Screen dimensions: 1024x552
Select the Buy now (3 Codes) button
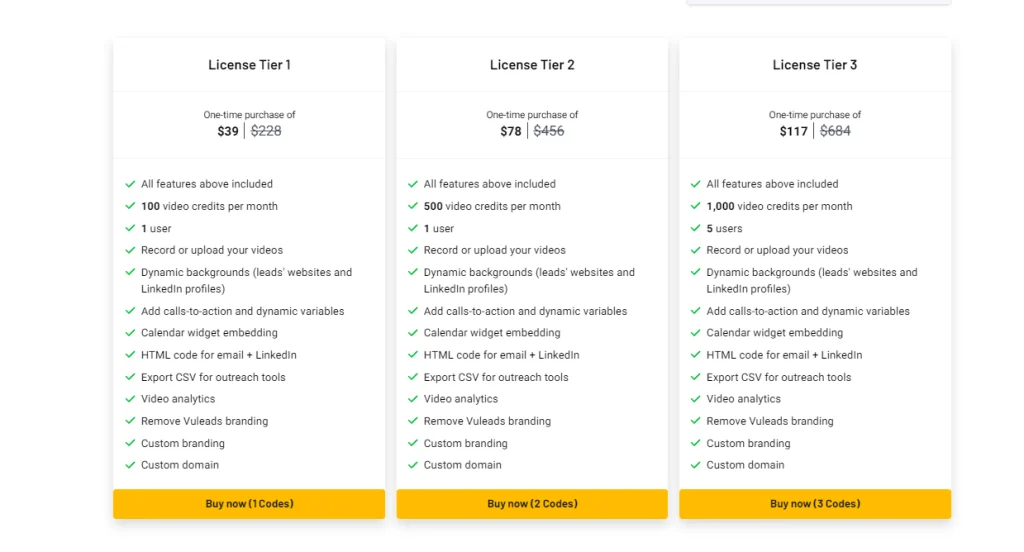click(x=815, y=504)
